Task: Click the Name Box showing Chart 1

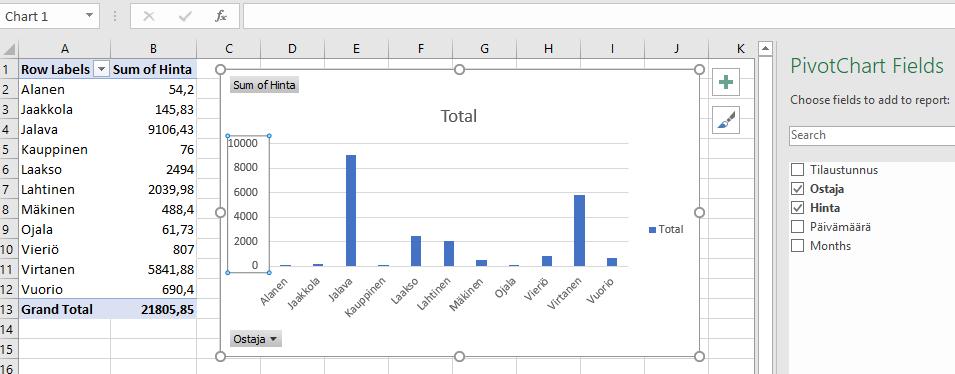Action: coord(41,16)
